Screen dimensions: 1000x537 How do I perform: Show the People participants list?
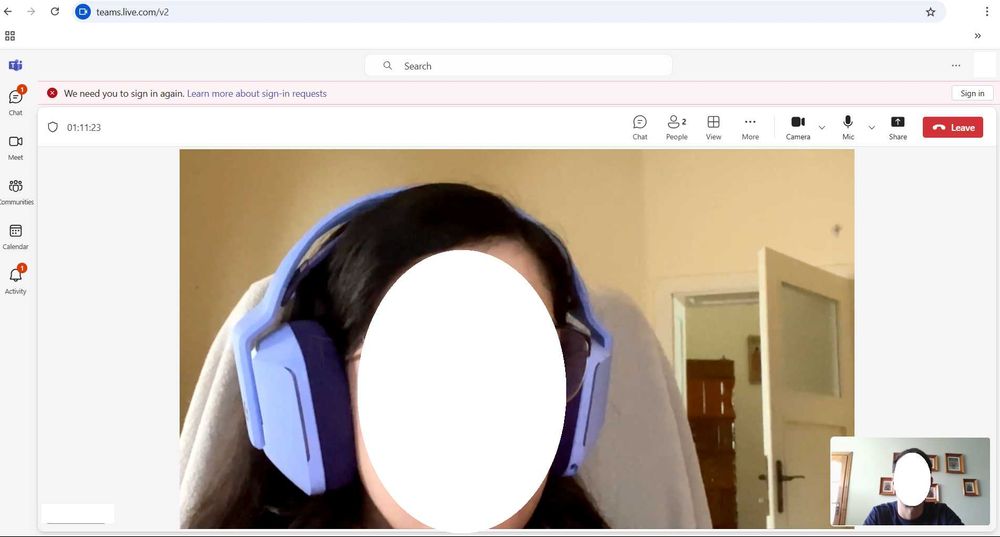677,127
